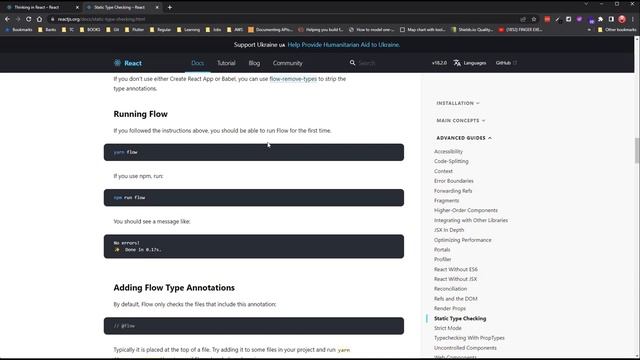
Task: Open the Blog navigation item
Action: tap(254, 63)
